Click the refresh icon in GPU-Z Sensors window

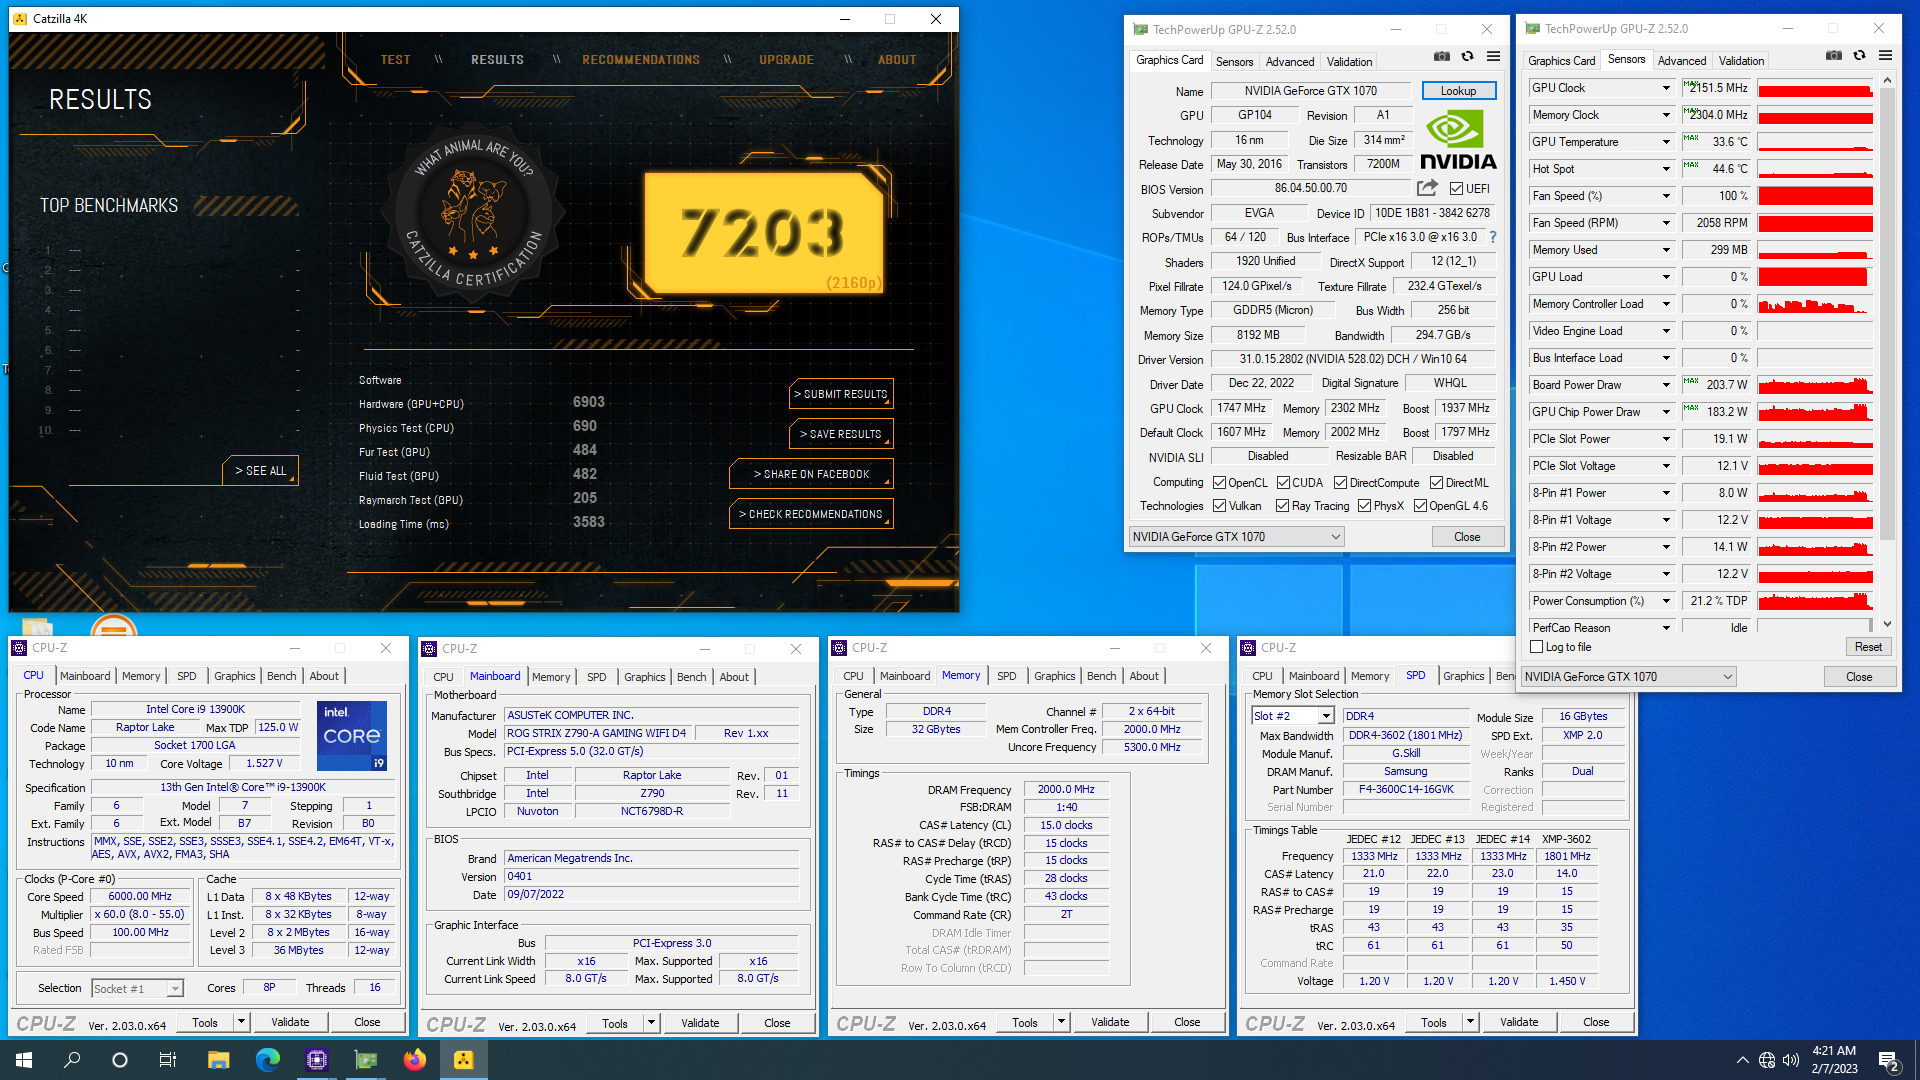click(1859, 56)
